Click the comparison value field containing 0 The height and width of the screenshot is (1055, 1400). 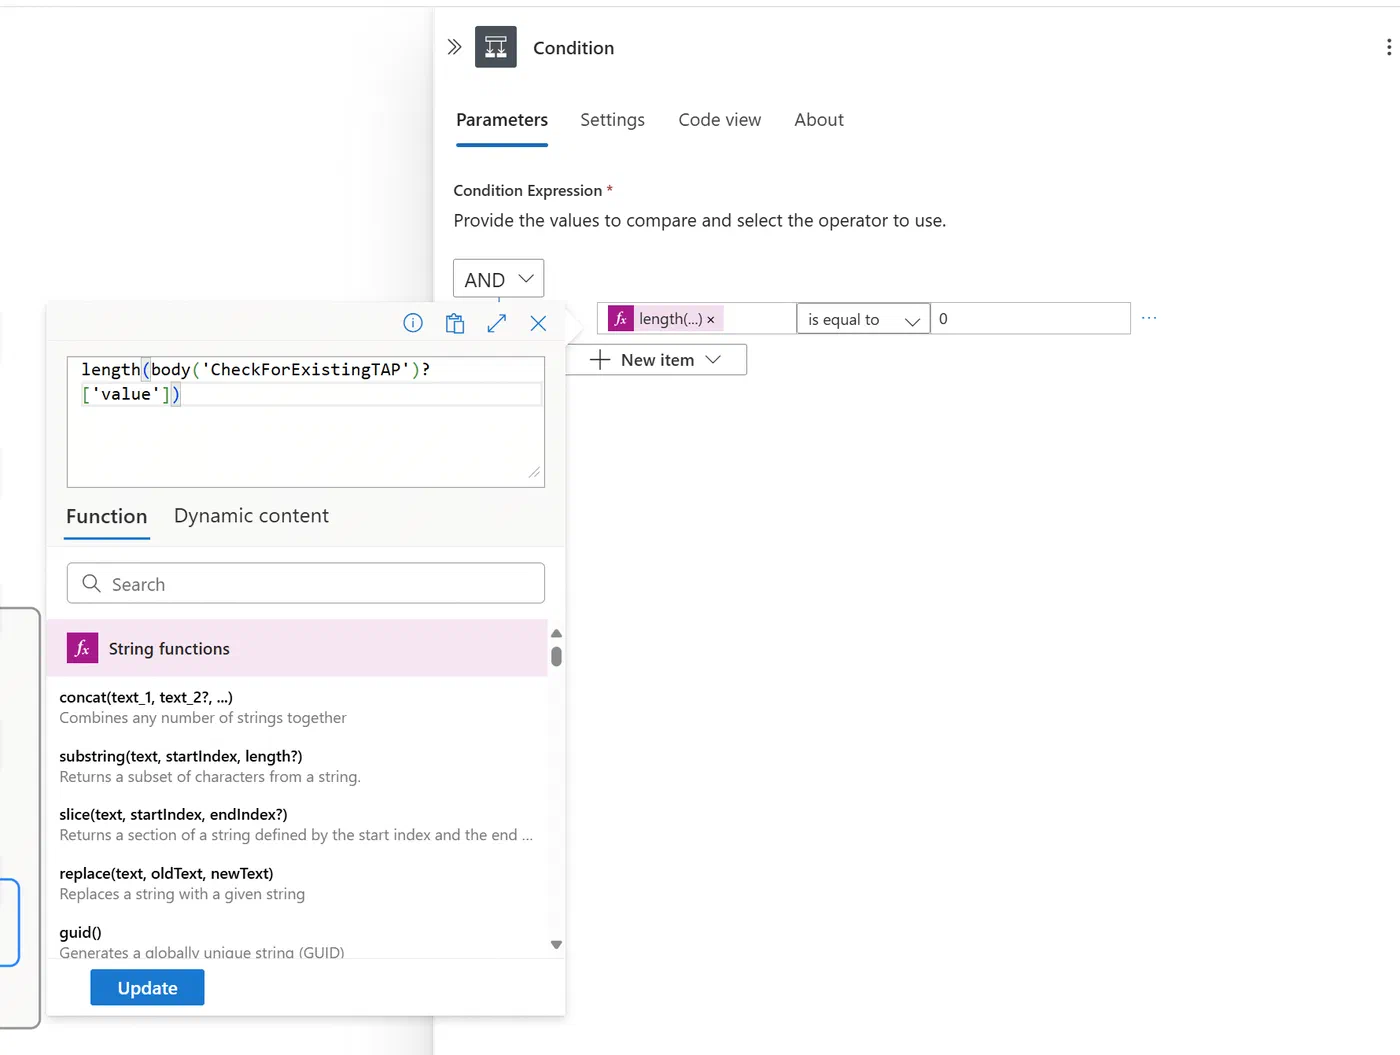click(1030, 319)
